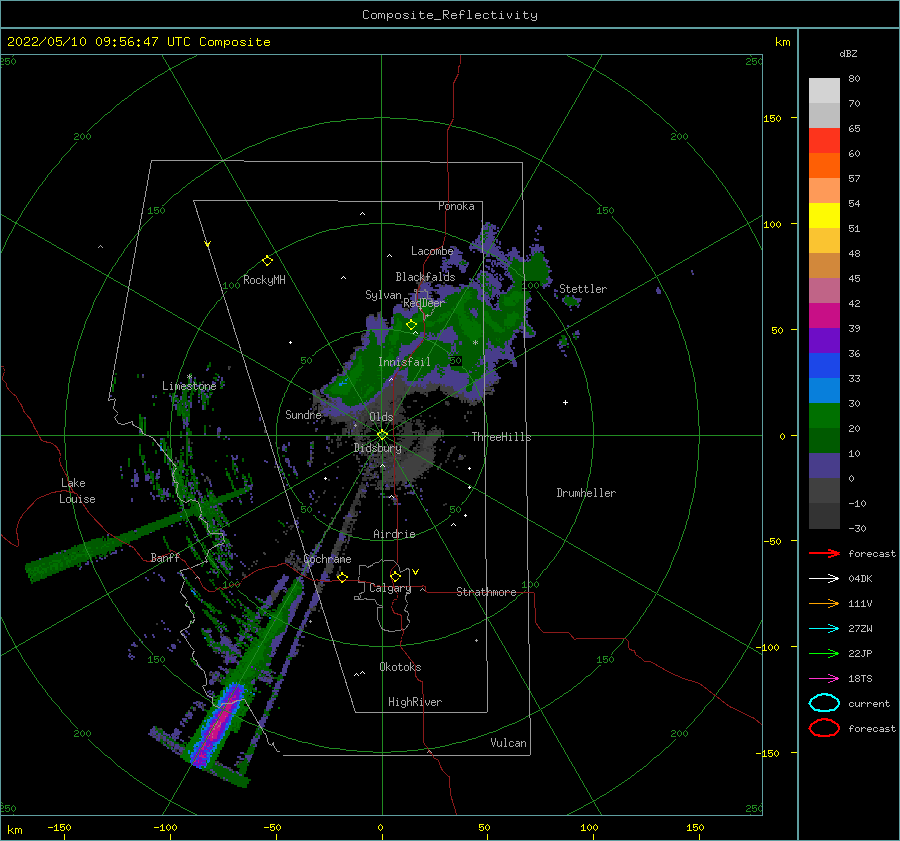Viewport: 900px width, 841px height.
Task: Click the Banff town label
Action: (x=165, y=557)
